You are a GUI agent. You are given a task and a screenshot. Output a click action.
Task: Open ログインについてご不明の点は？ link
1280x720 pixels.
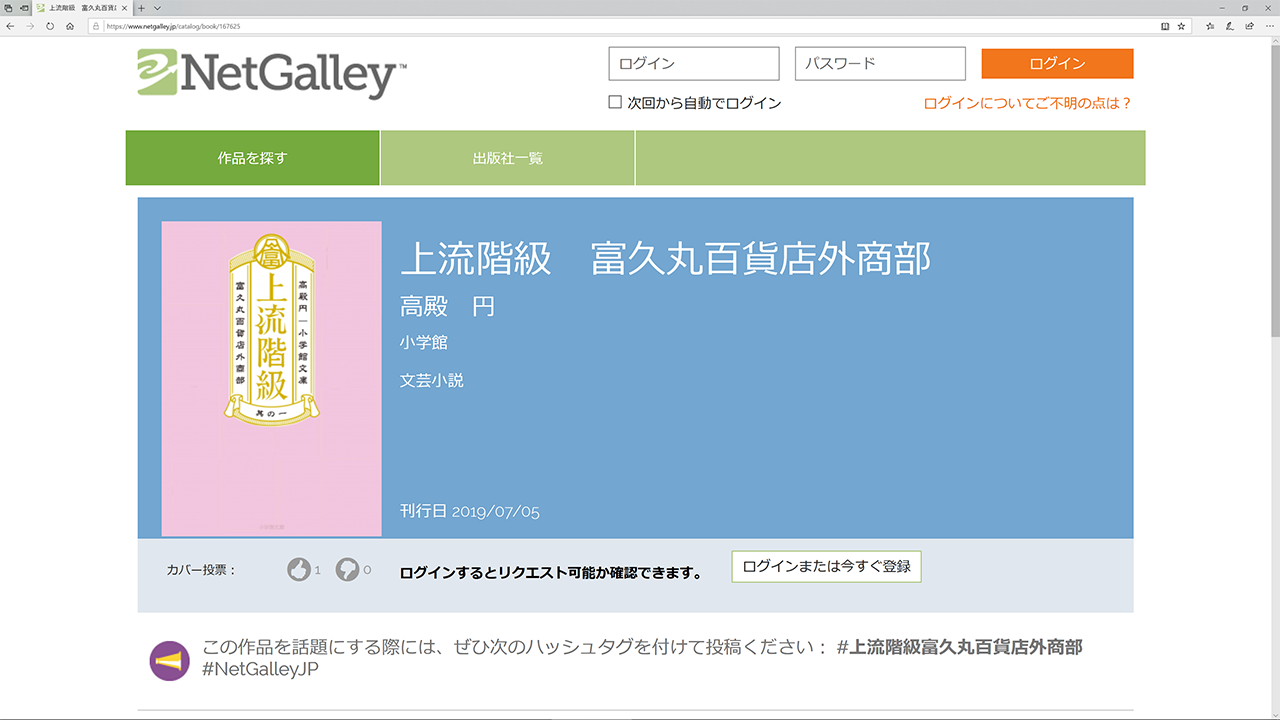click(x=1028, y=103)
